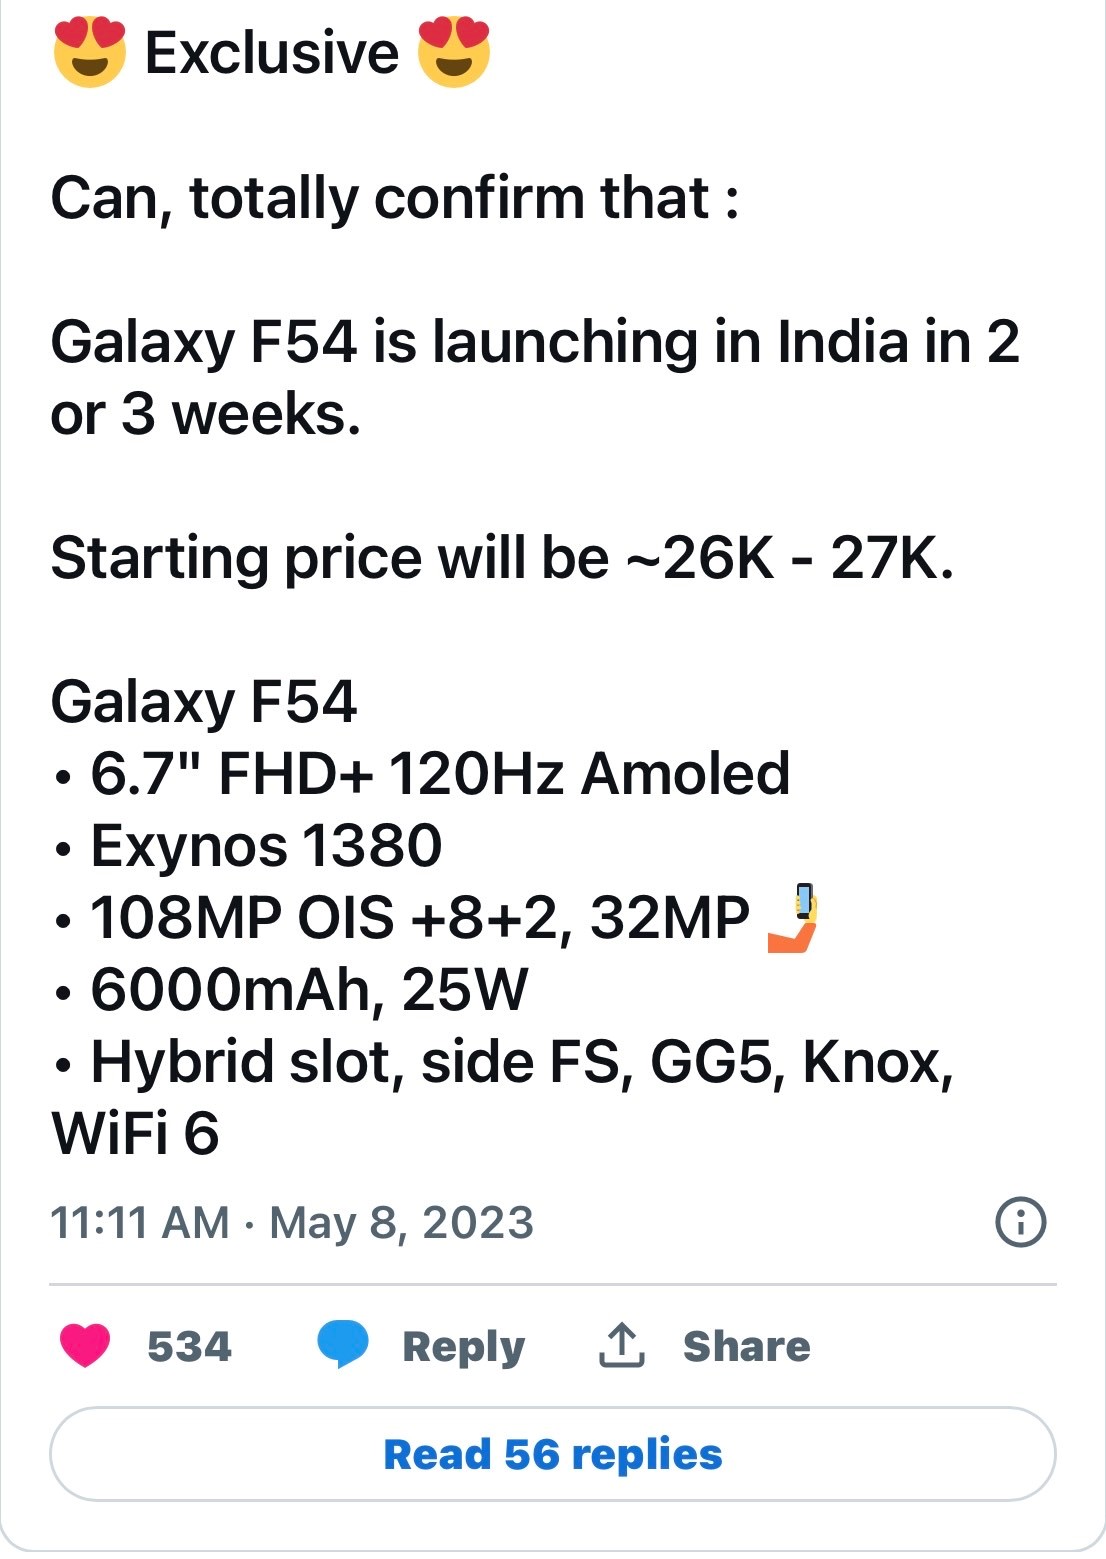Click the selfie emoji after 32MP
This screenshot has height=1559, width=1106.
click(793, 917)
